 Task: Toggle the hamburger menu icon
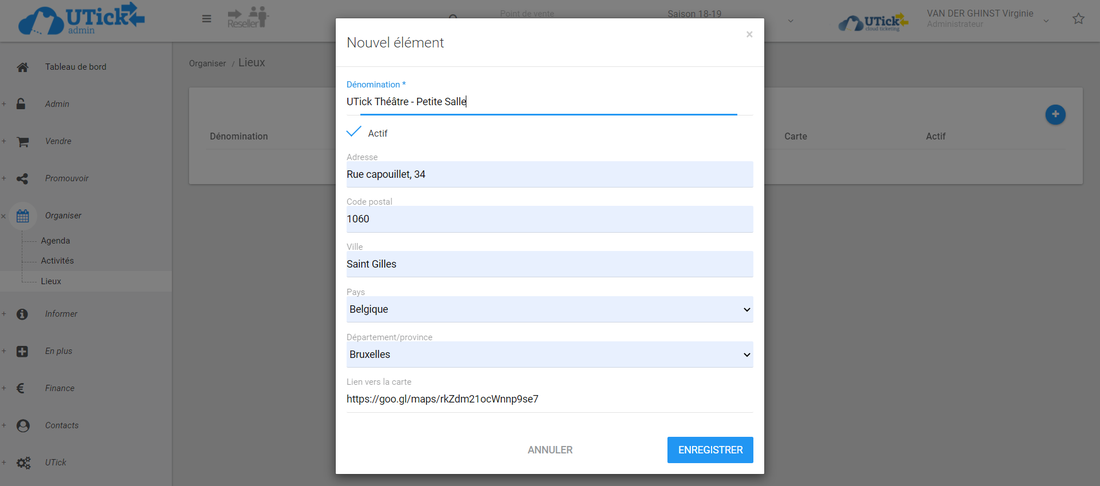[206, 18]
